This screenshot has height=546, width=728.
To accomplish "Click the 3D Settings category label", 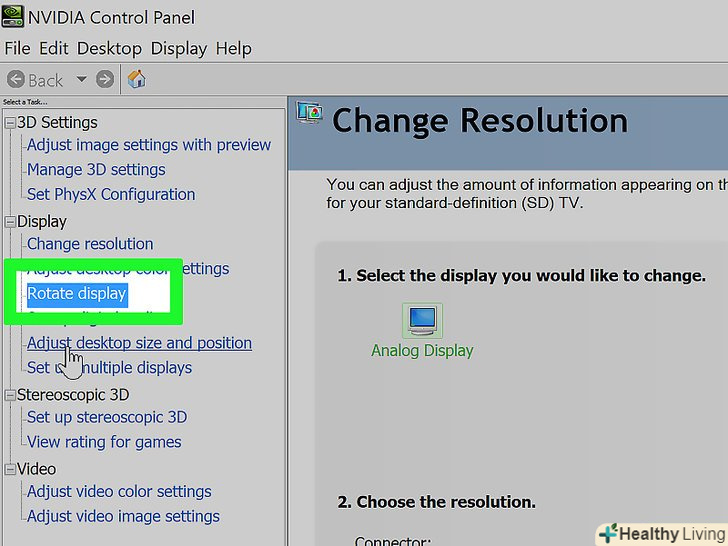I will [x=57, y=123].
